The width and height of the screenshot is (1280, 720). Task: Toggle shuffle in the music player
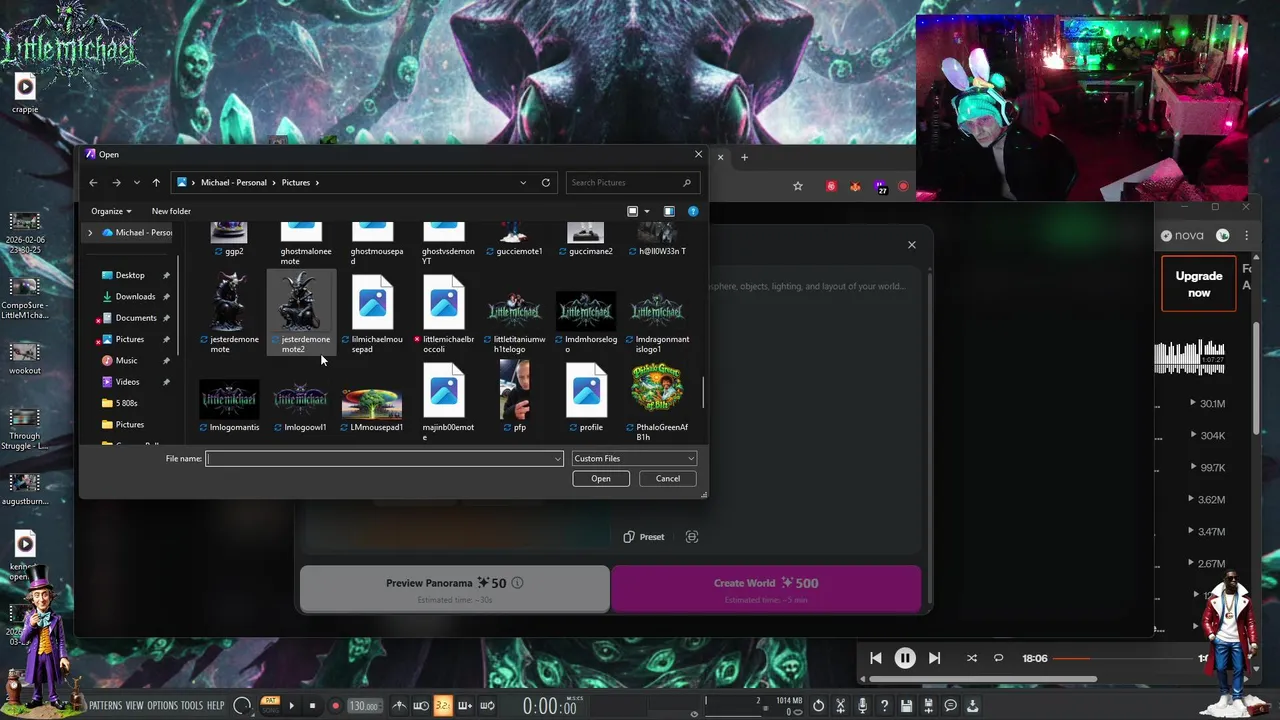tap(972, 658)
